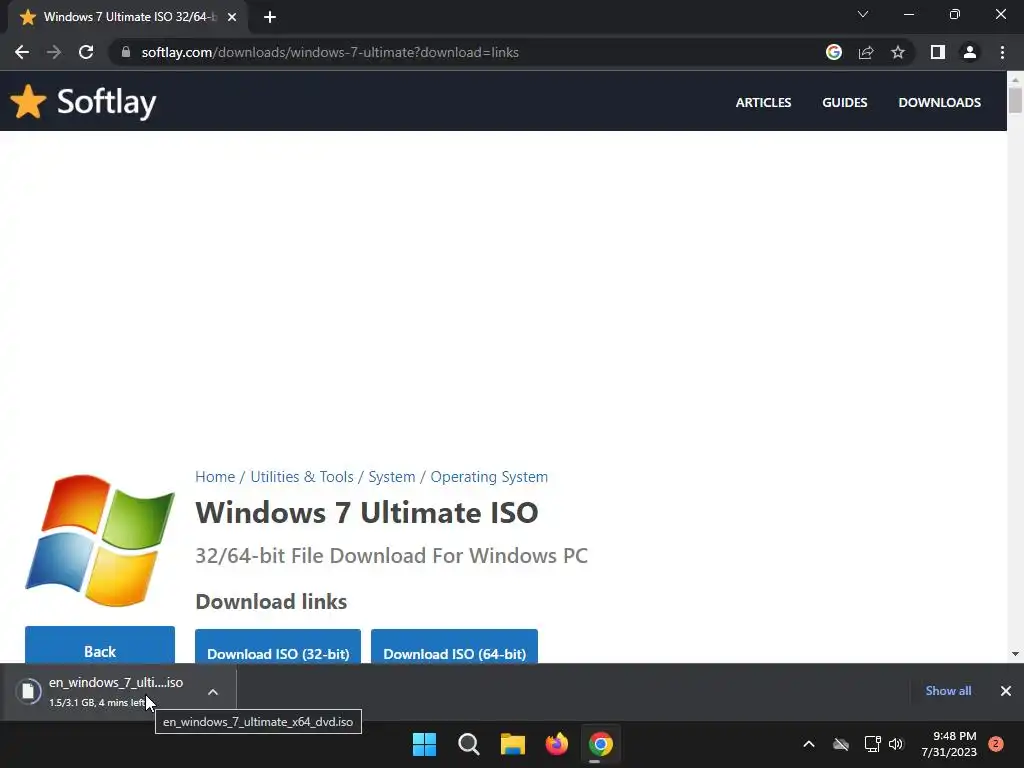Screen dimensions: 1024x768
Task: Open the volume control icon
Action: pyautogui.click(x=896, y=744)
